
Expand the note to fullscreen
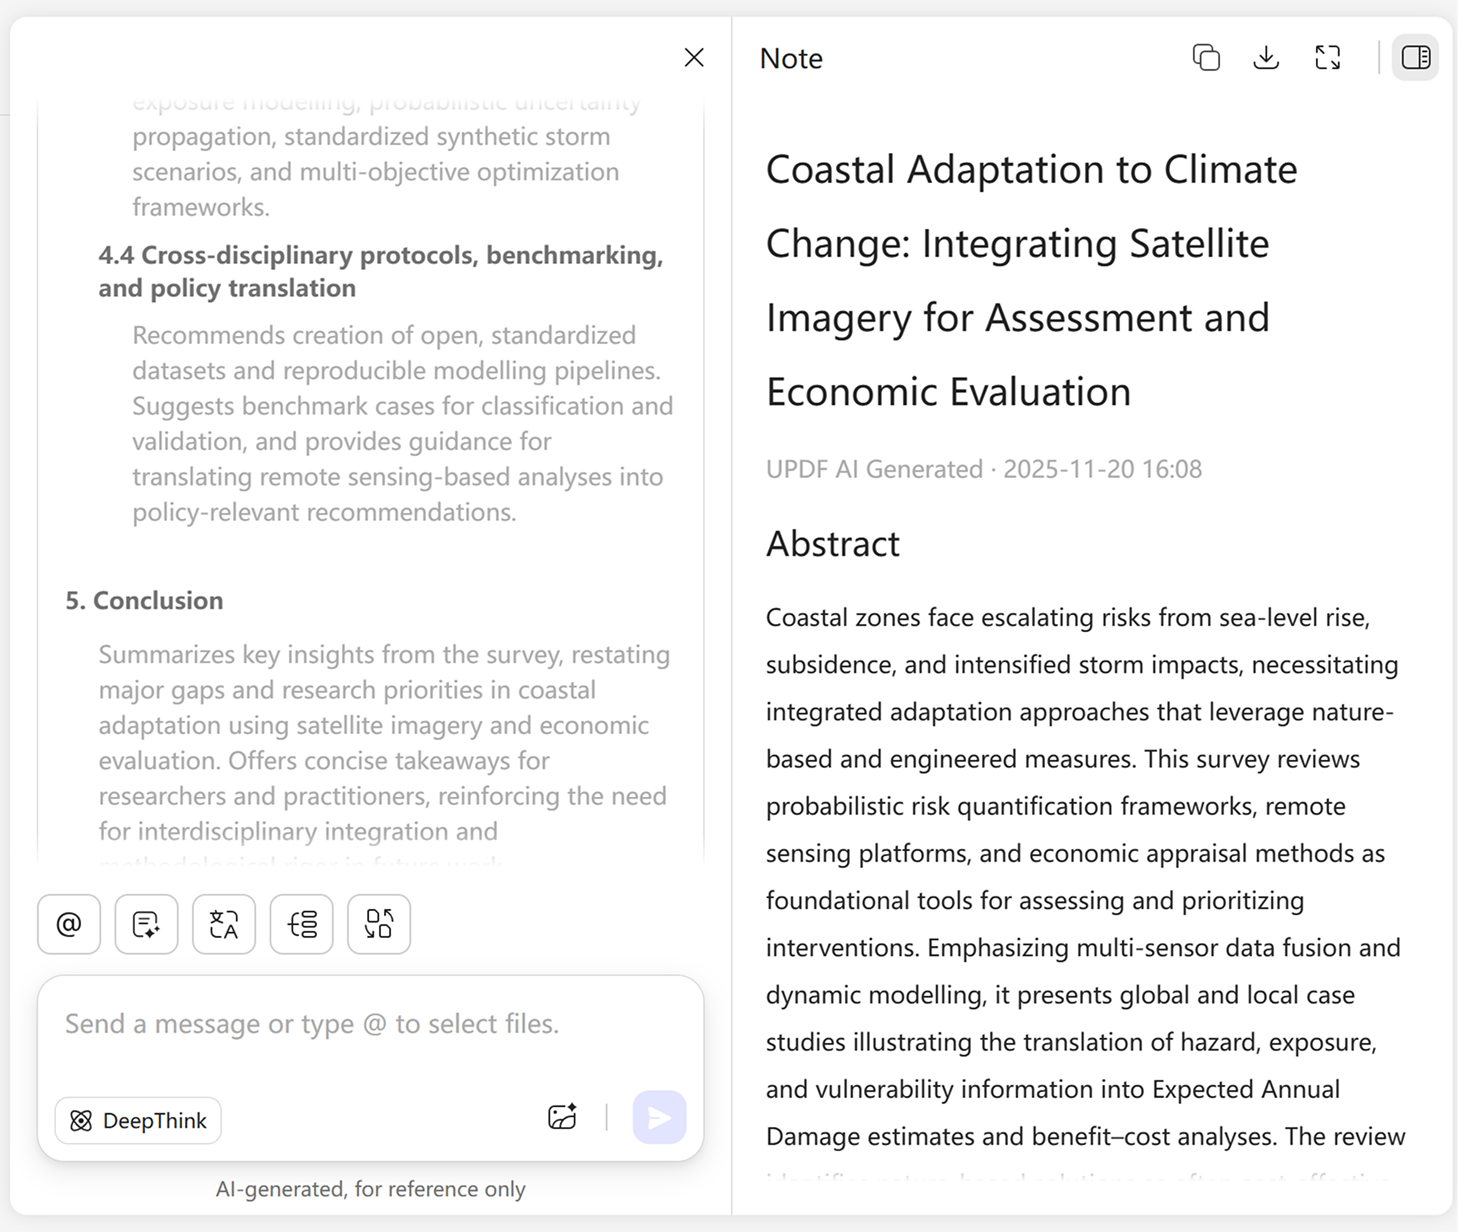pos(1327,58)
